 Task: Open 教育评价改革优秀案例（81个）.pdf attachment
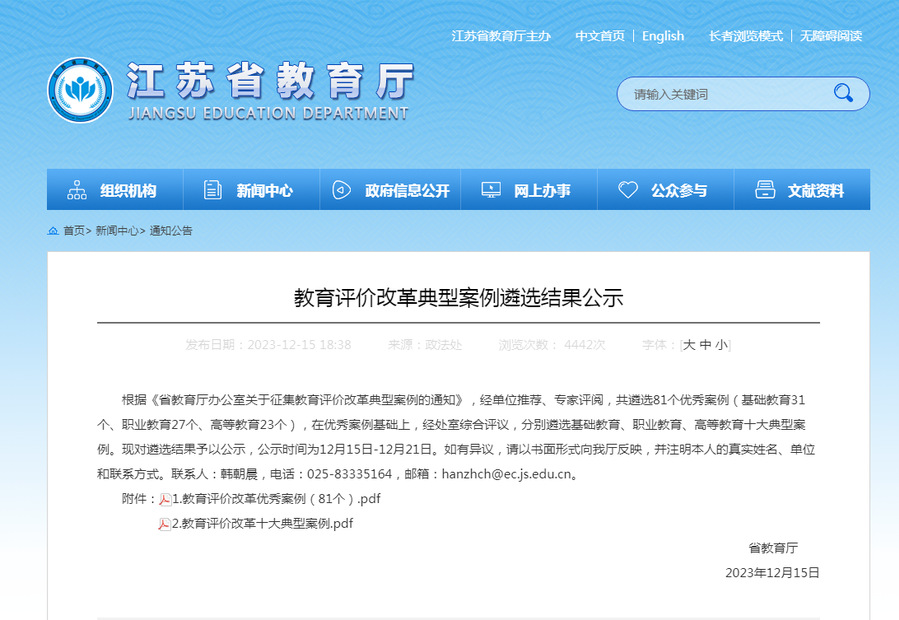(277, 499)
